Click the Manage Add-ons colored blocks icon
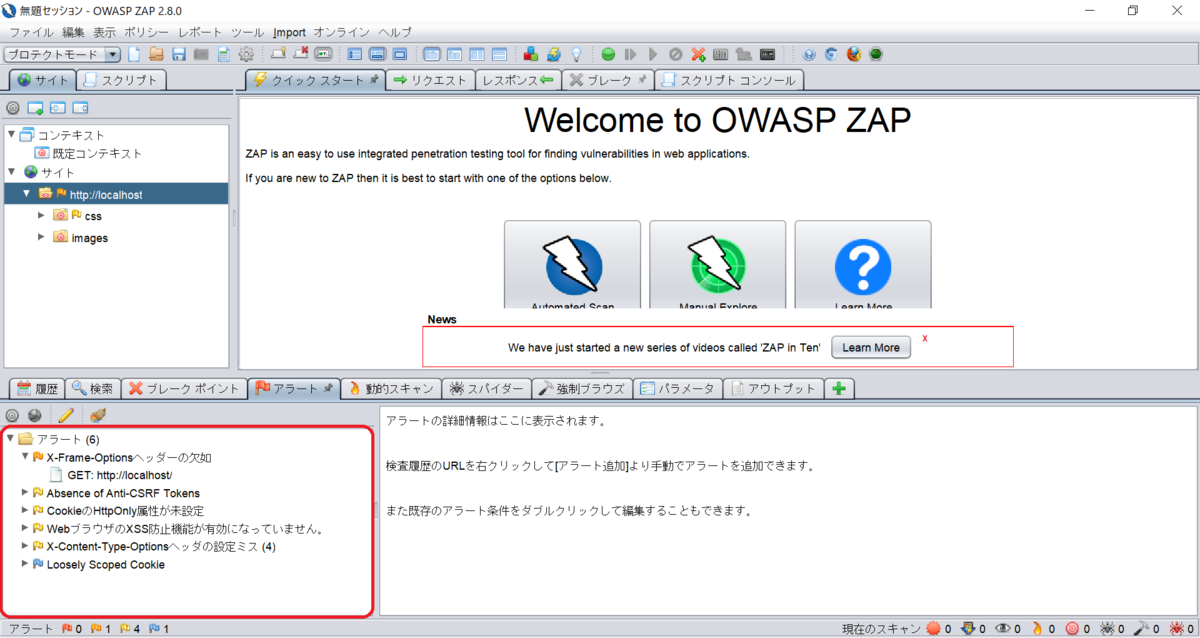 (x=531, y=54)
